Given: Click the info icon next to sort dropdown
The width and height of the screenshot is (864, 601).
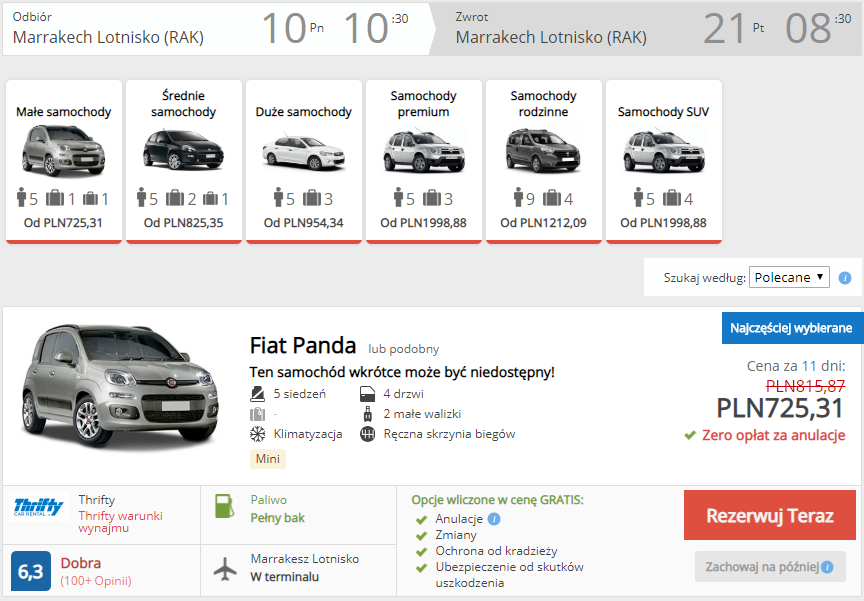Looking at the screenshot, I should tap(845, 278).
